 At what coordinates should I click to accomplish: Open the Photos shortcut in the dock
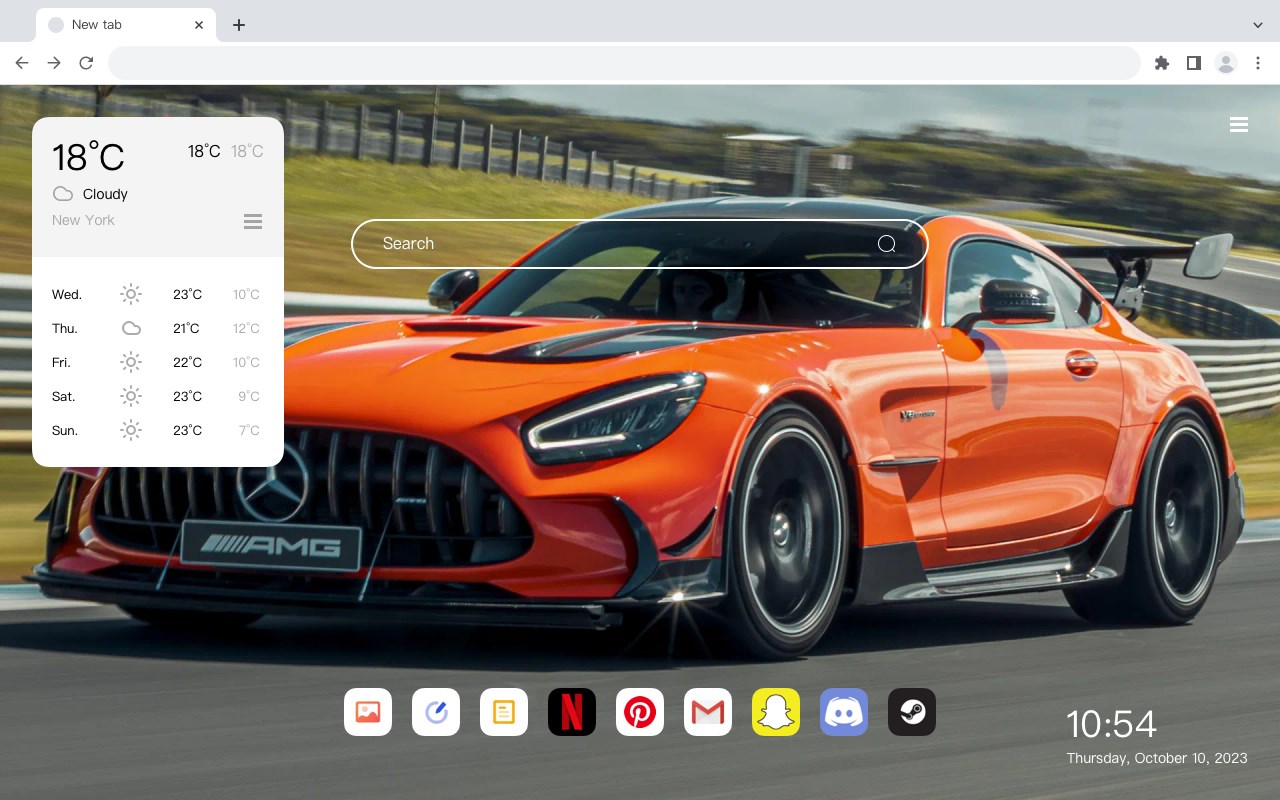point(368,712)
